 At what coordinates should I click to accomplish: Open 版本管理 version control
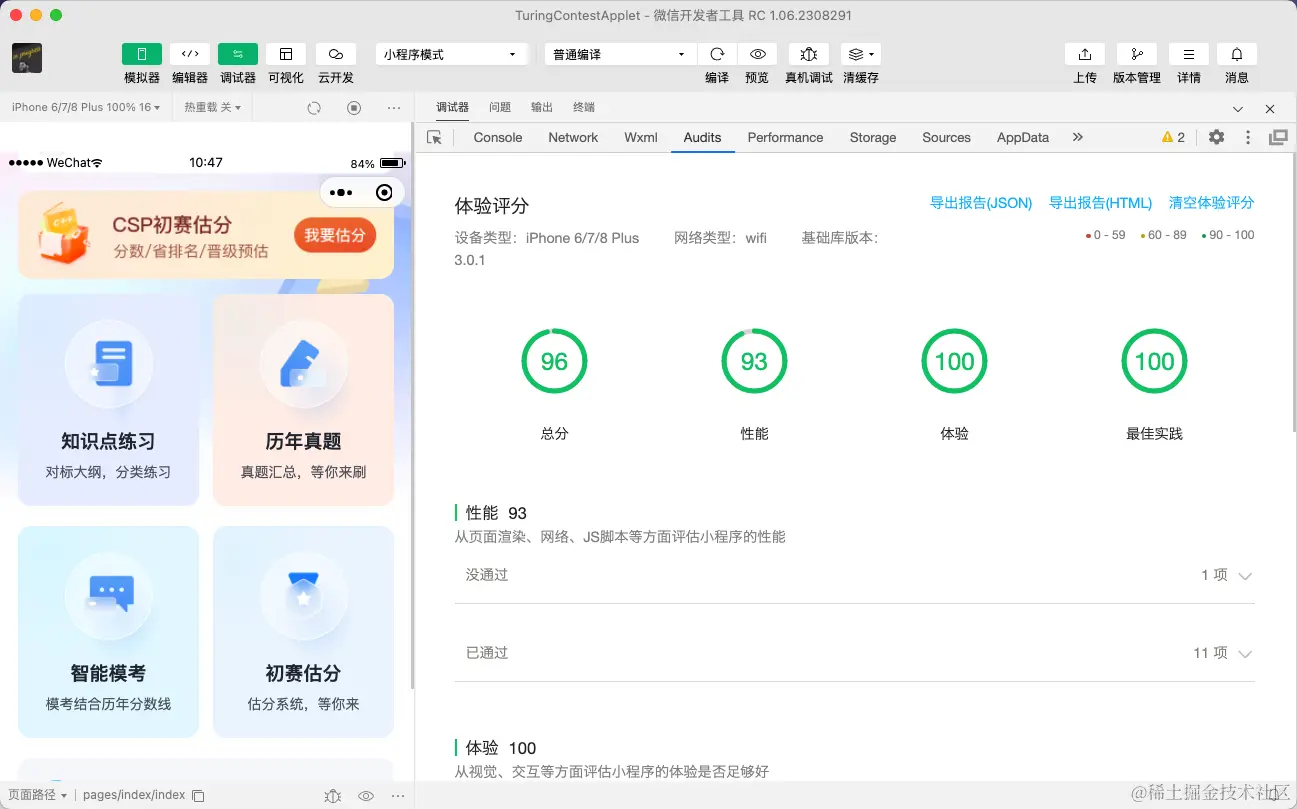pos(1137,54)
